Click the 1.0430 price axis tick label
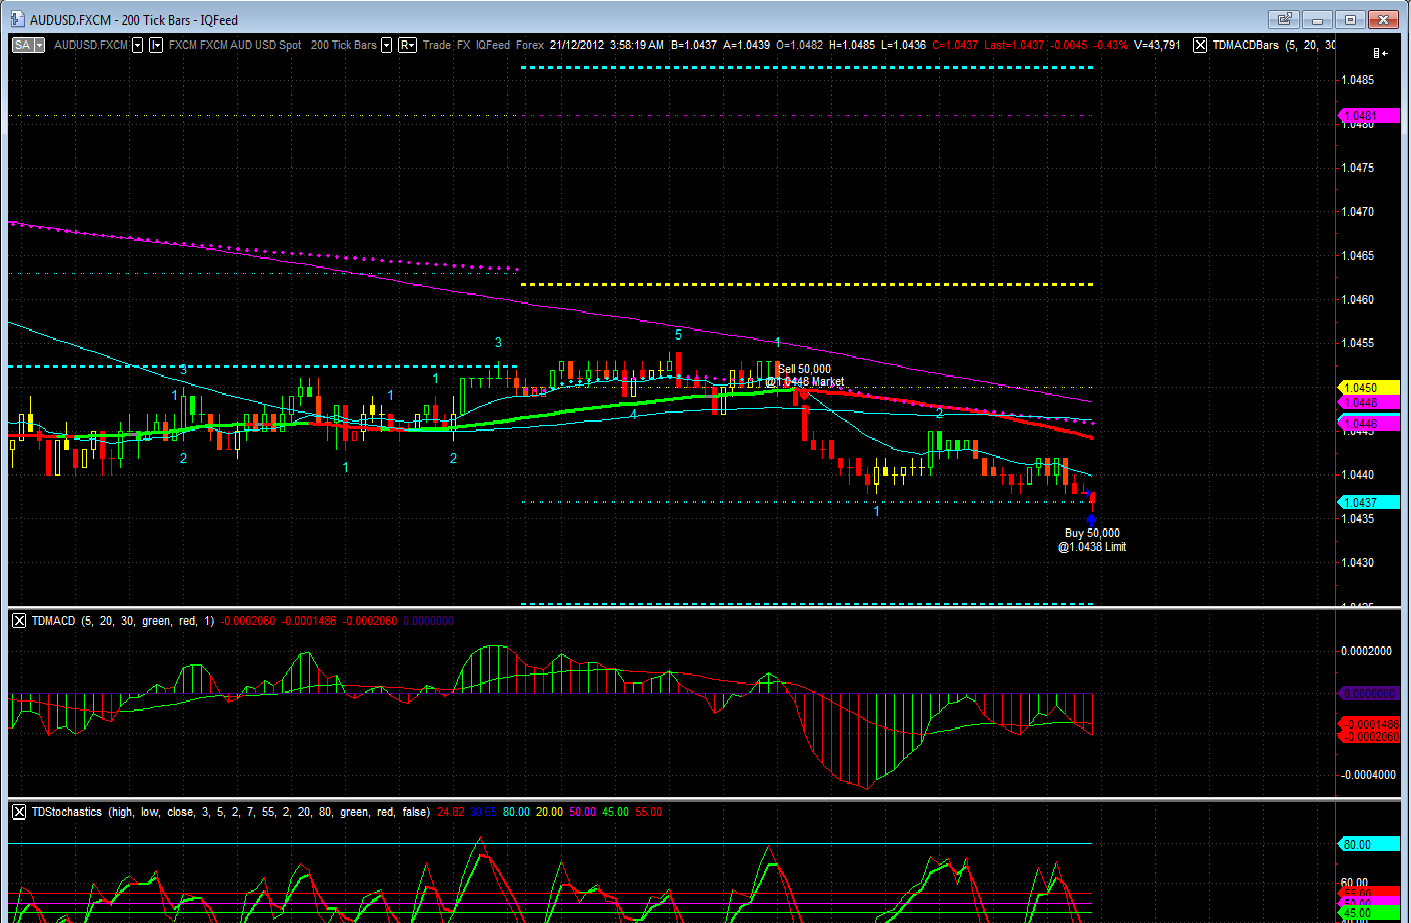The height and width of the screenshot is (923, 1411). [x=1357, y=563]
